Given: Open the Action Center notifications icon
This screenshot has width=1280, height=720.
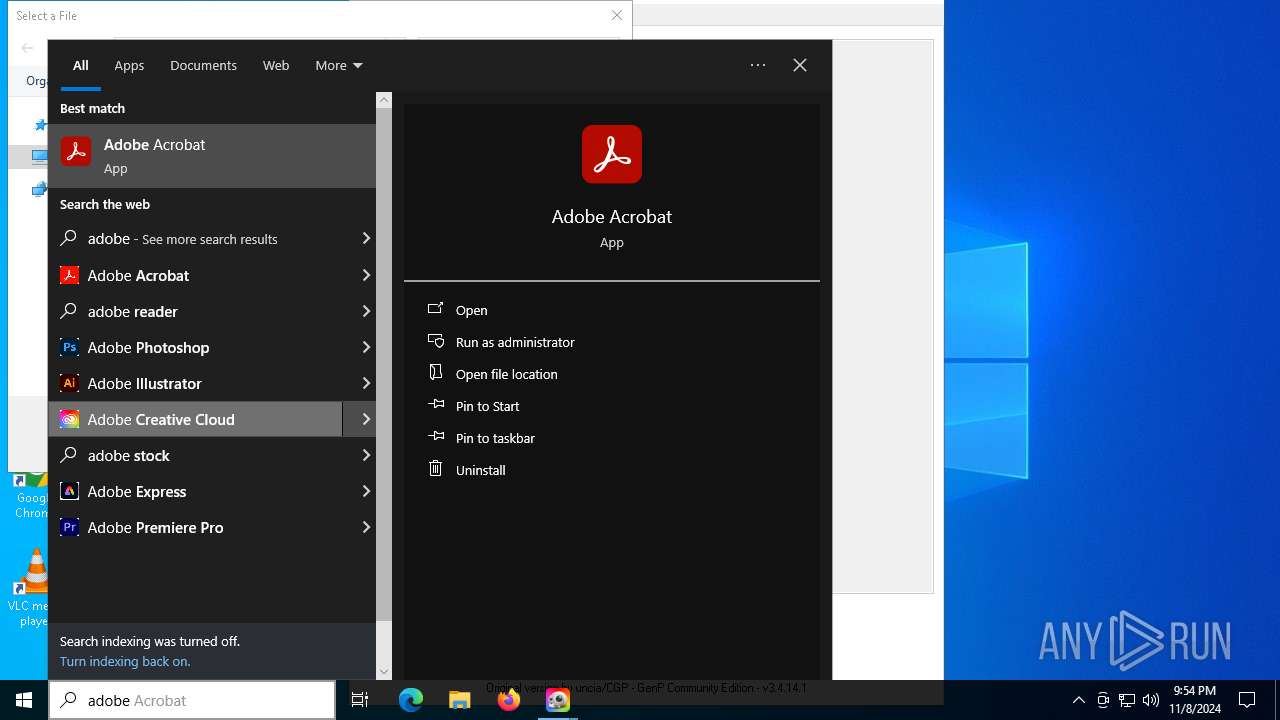Looking at the screenshot, I should (x=1247, y=700).
